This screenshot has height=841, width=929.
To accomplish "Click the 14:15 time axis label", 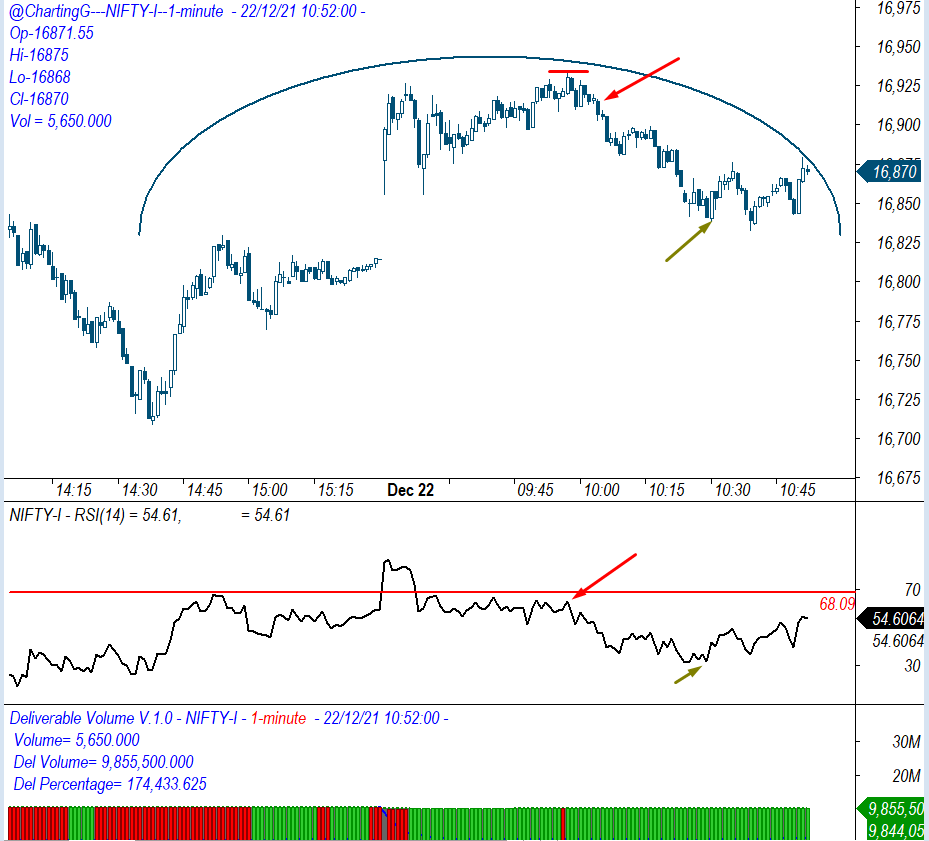I will point(73,490).
